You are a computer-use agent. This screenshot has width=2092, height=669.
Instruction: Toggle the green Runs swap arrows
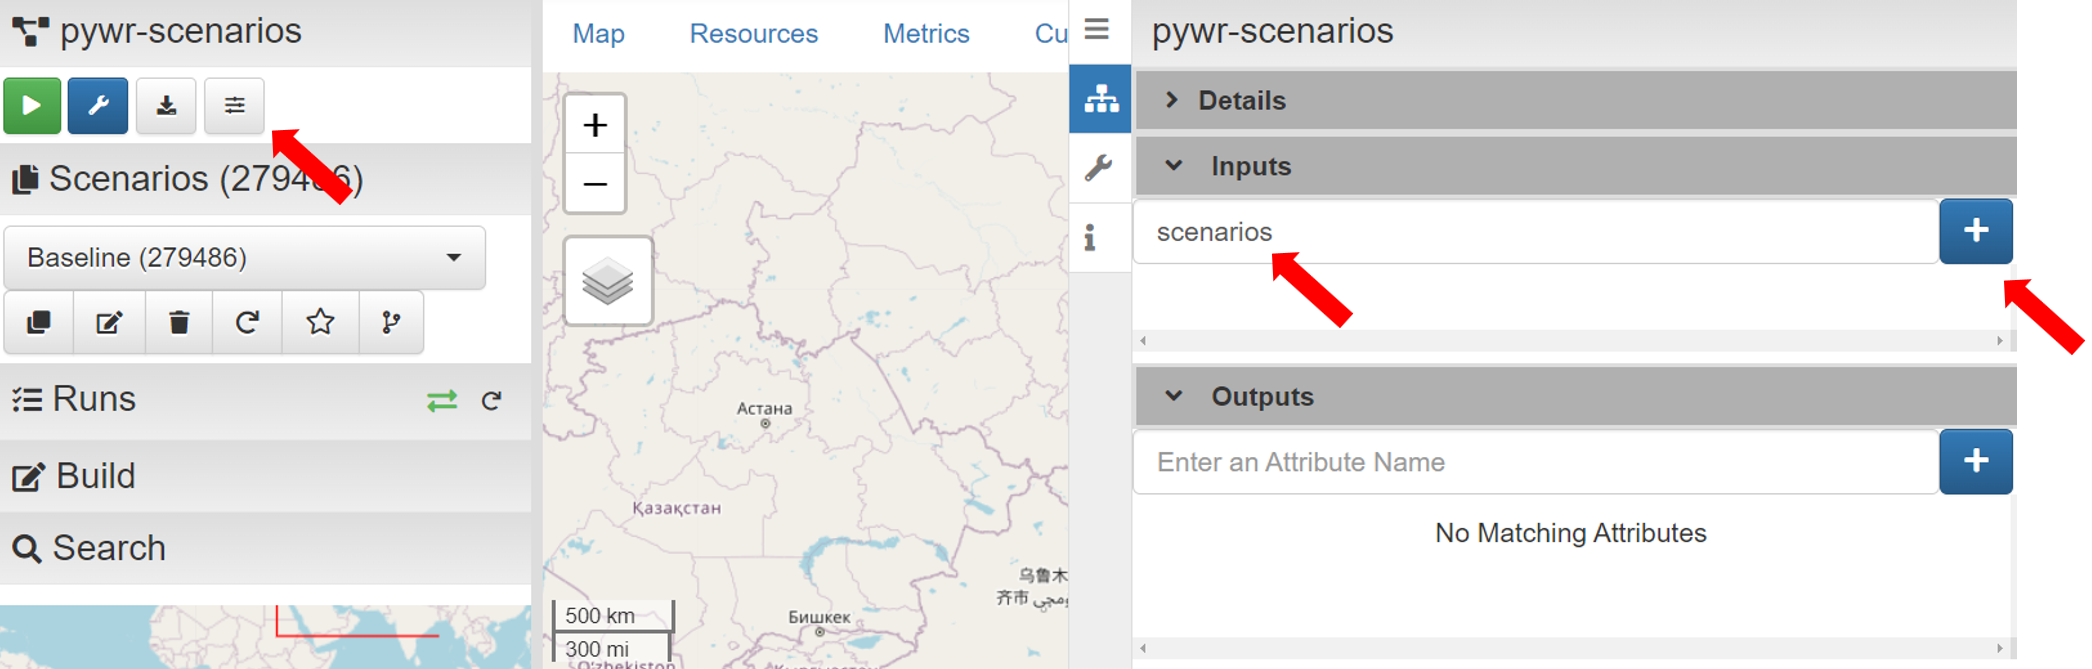tap(442, 401)
